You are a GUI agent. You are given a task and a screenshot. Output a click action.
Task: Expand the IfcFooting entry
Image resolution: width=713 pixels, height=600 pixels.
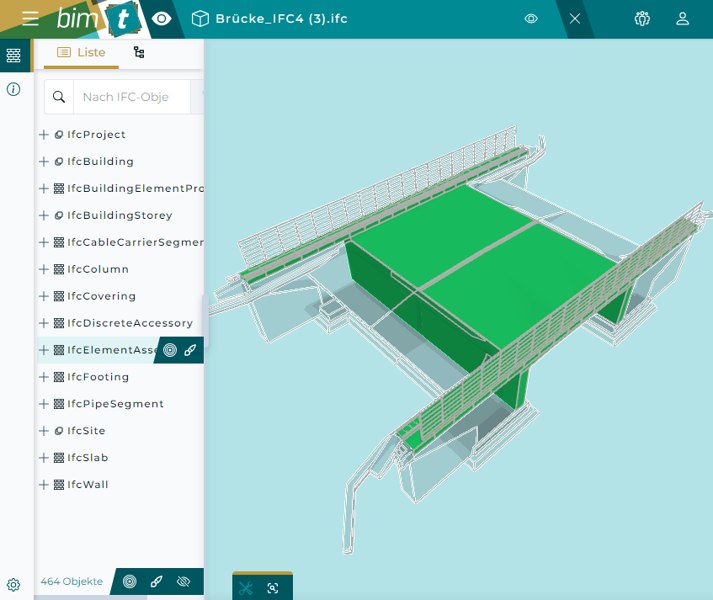(44, 377)
